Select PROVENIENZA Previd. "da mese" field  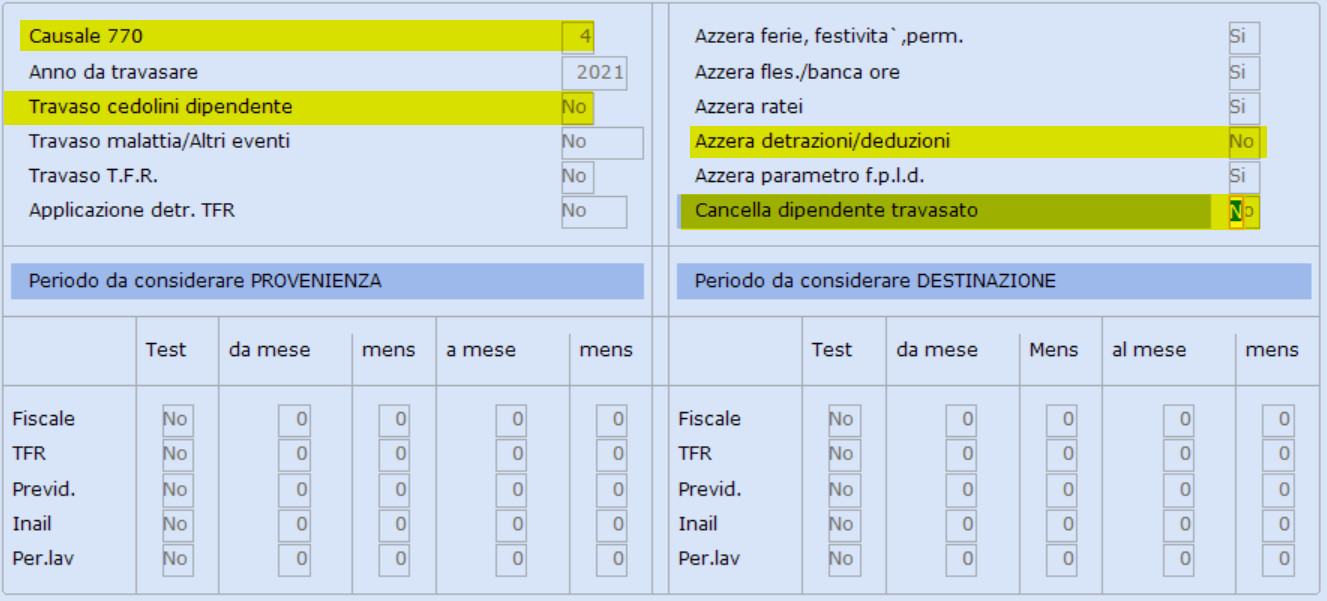(294, 490)
